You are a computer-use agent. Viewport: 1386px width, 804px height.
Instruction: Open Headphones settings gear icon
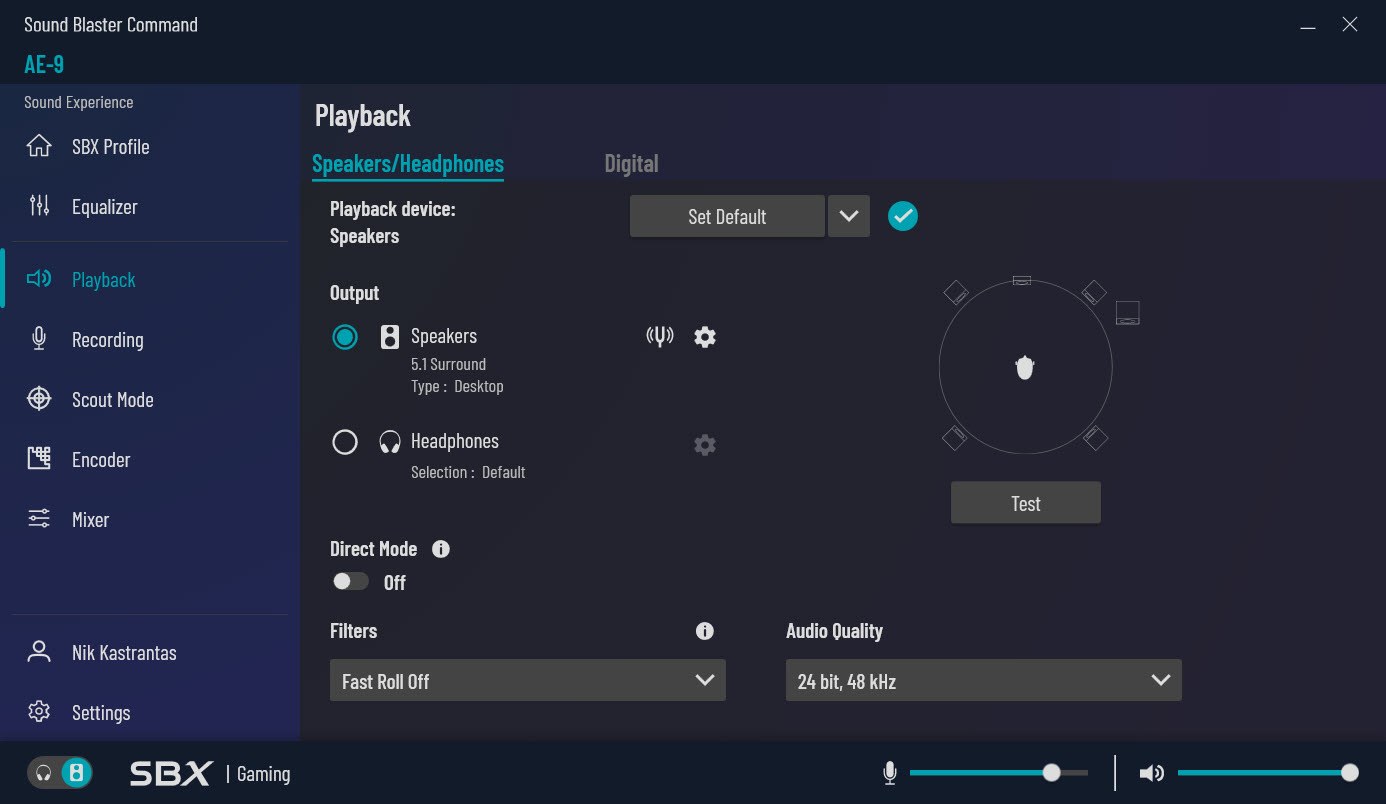705,445
